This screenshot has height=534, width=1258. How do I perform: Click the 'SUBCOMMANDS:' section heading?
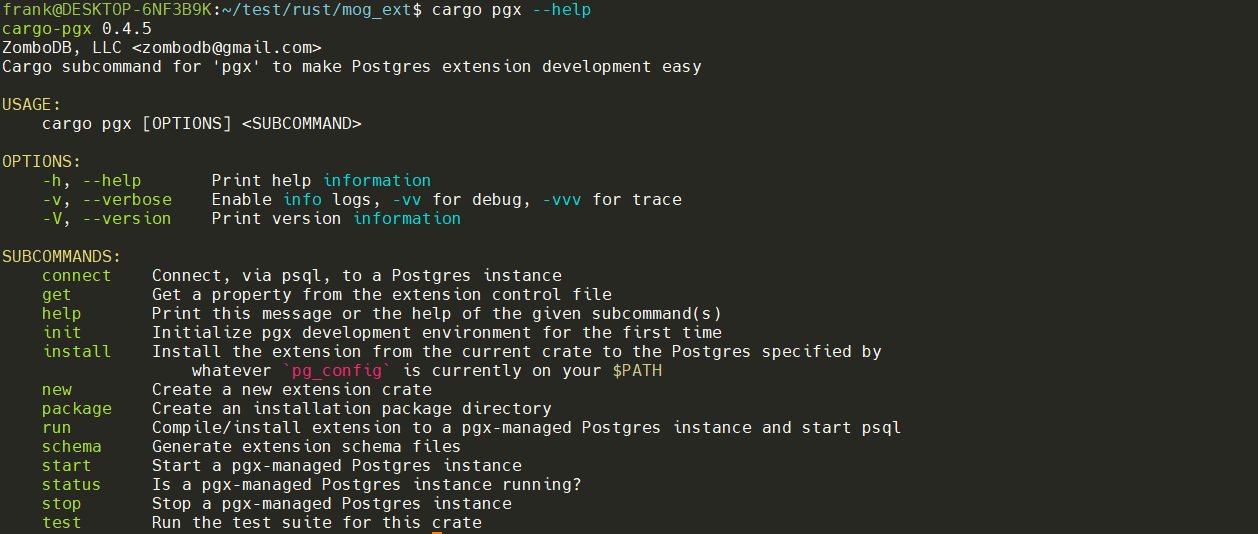coord(62,257)
